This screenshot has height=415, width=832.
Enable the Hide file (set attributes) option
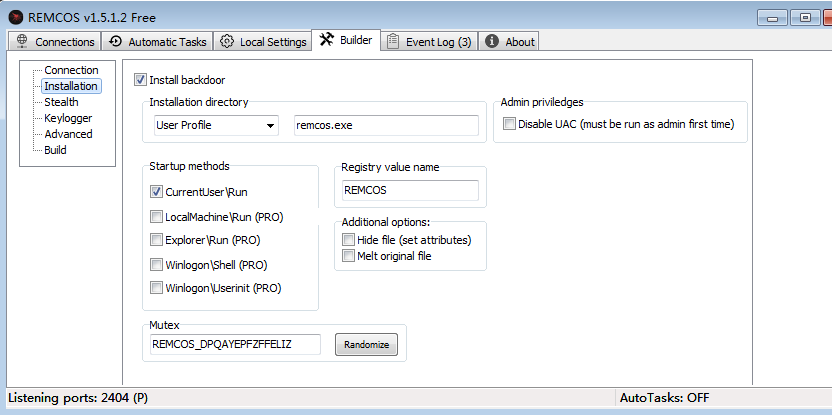tap(348, 240)
